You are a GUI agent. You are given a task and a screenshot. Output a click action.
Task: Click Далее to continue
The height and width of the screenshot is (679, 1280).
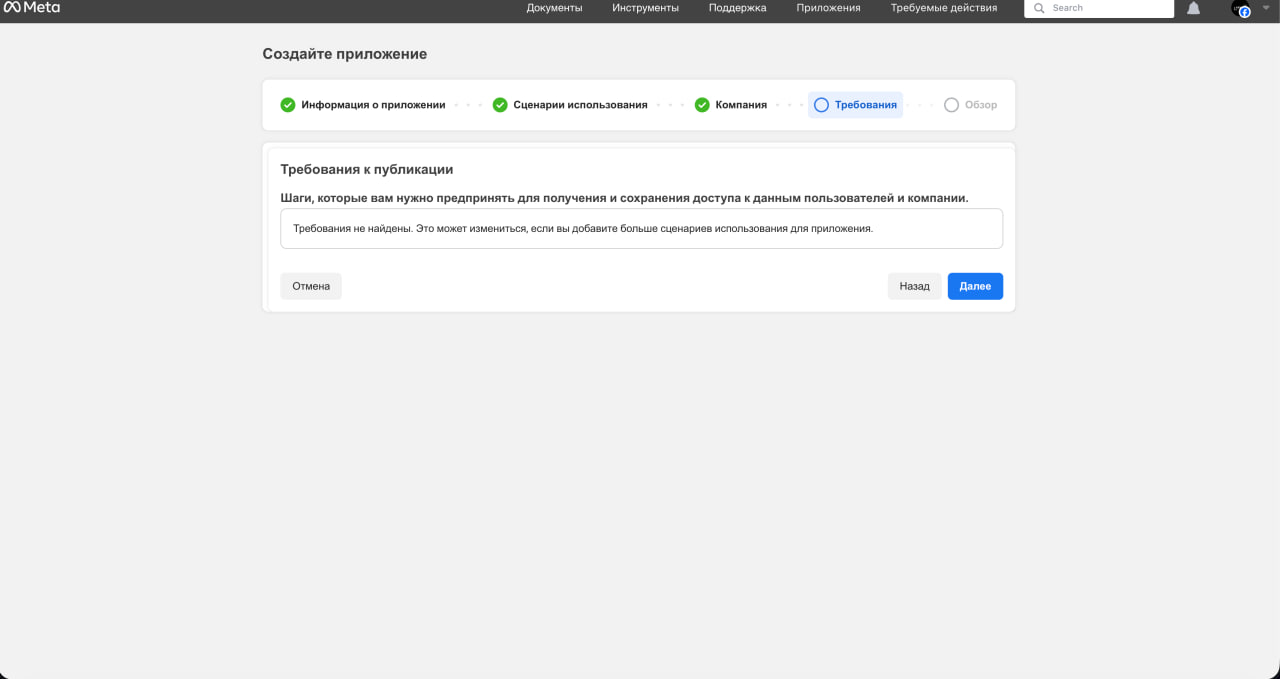click(x=974, y=286)
